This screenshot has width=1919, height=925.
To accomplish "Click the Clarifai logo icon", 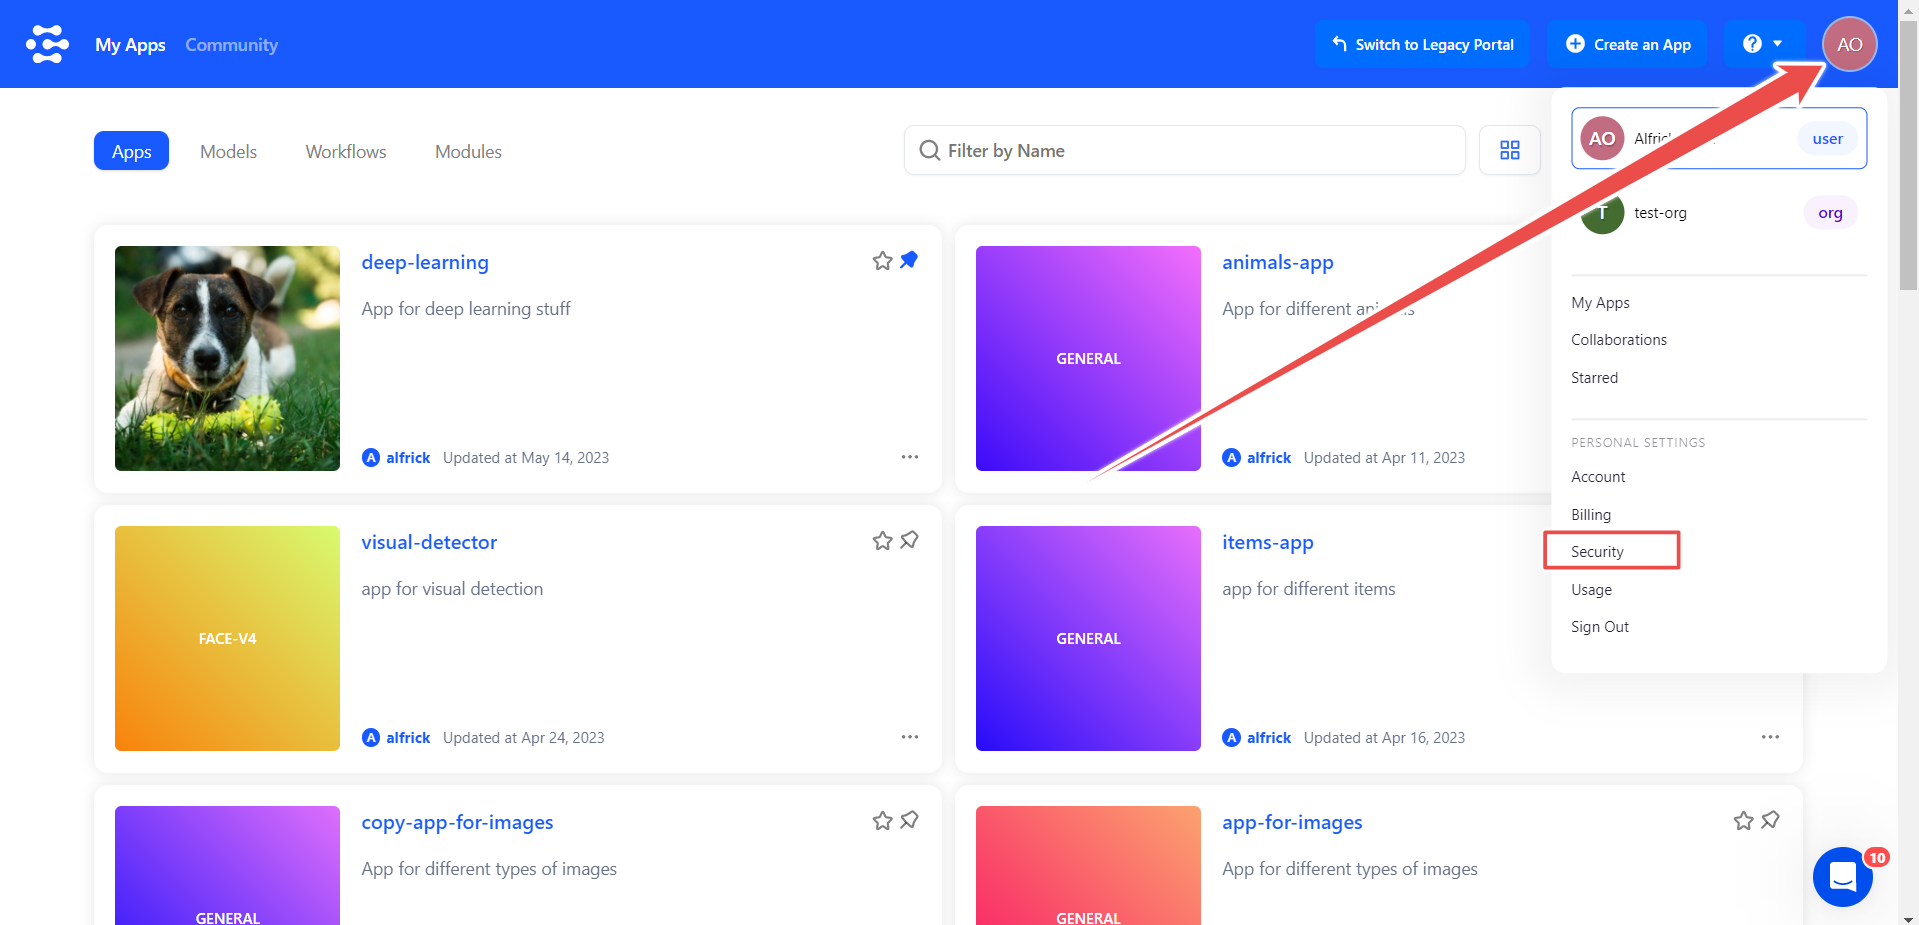I will coord(47,44).
